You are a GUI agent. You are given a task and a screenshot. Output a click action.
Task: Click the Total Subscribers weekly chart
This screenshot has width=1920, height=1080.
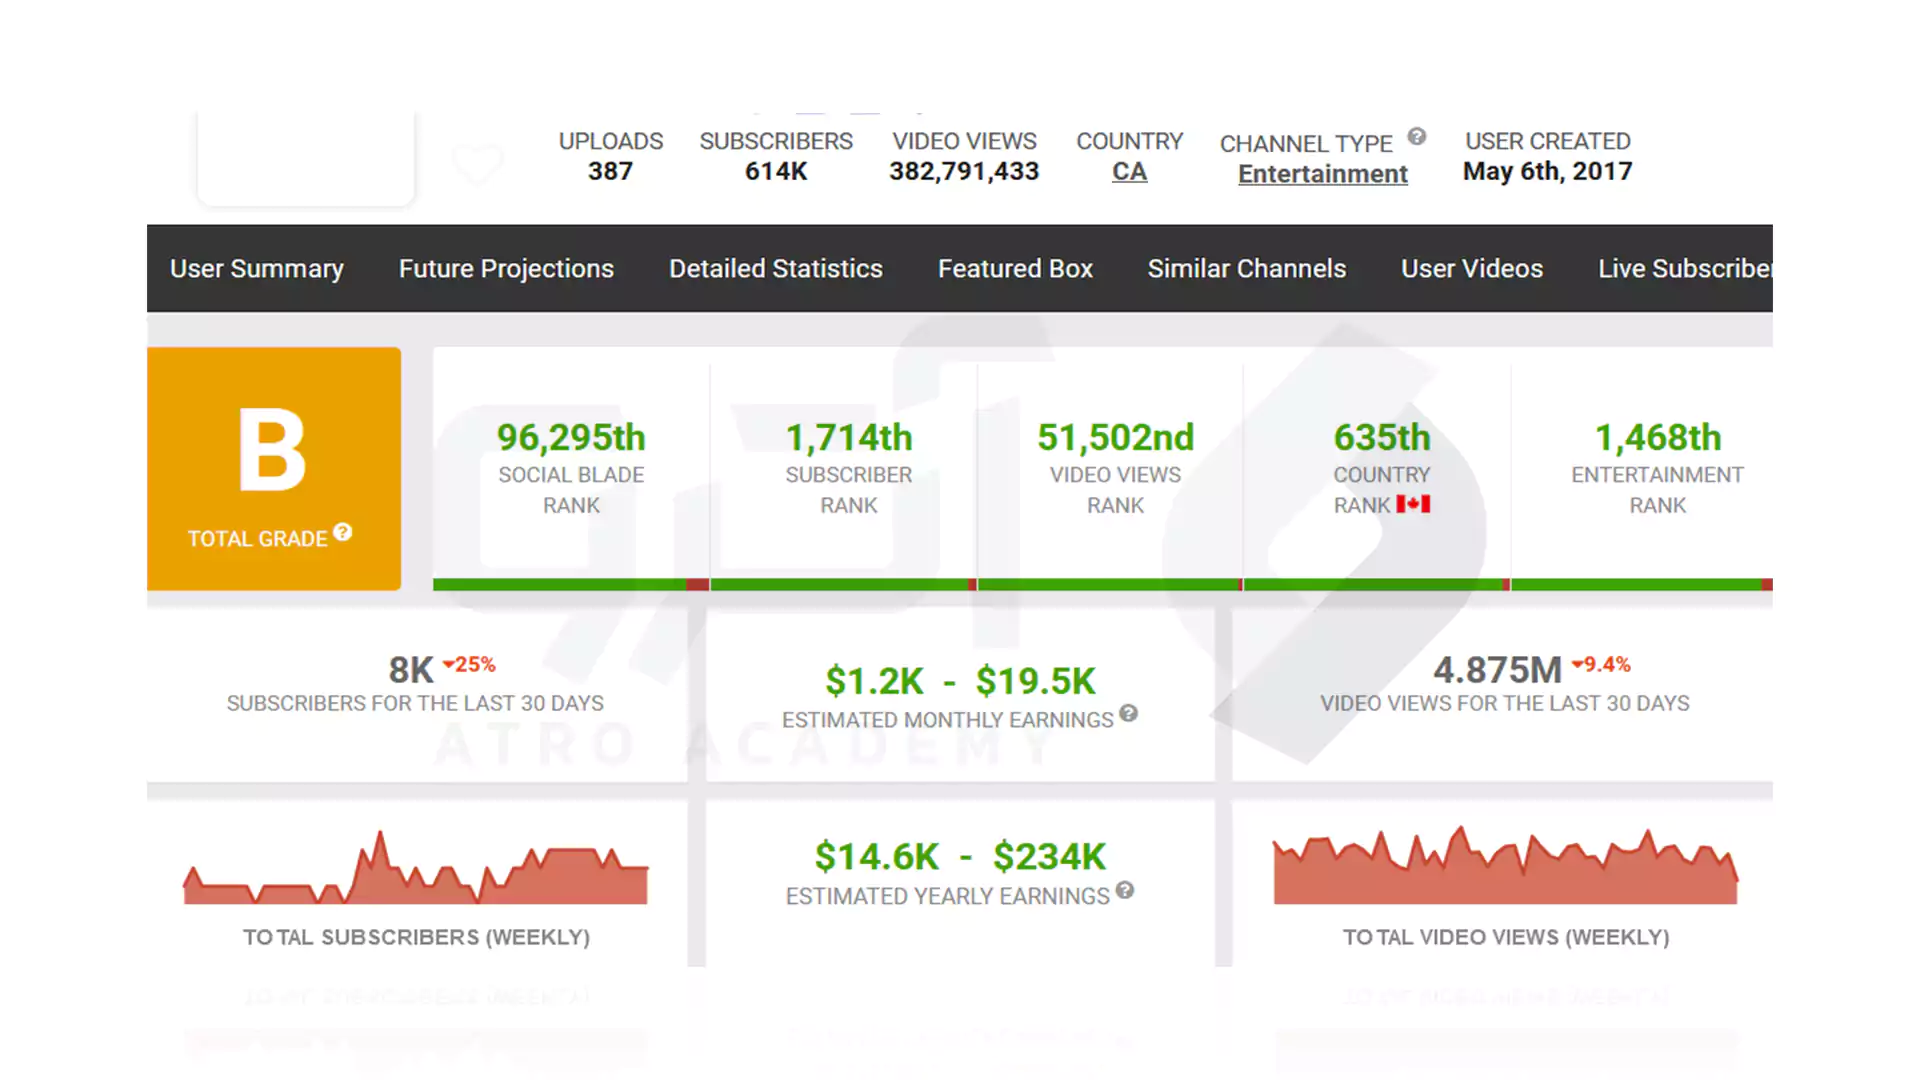416,868
